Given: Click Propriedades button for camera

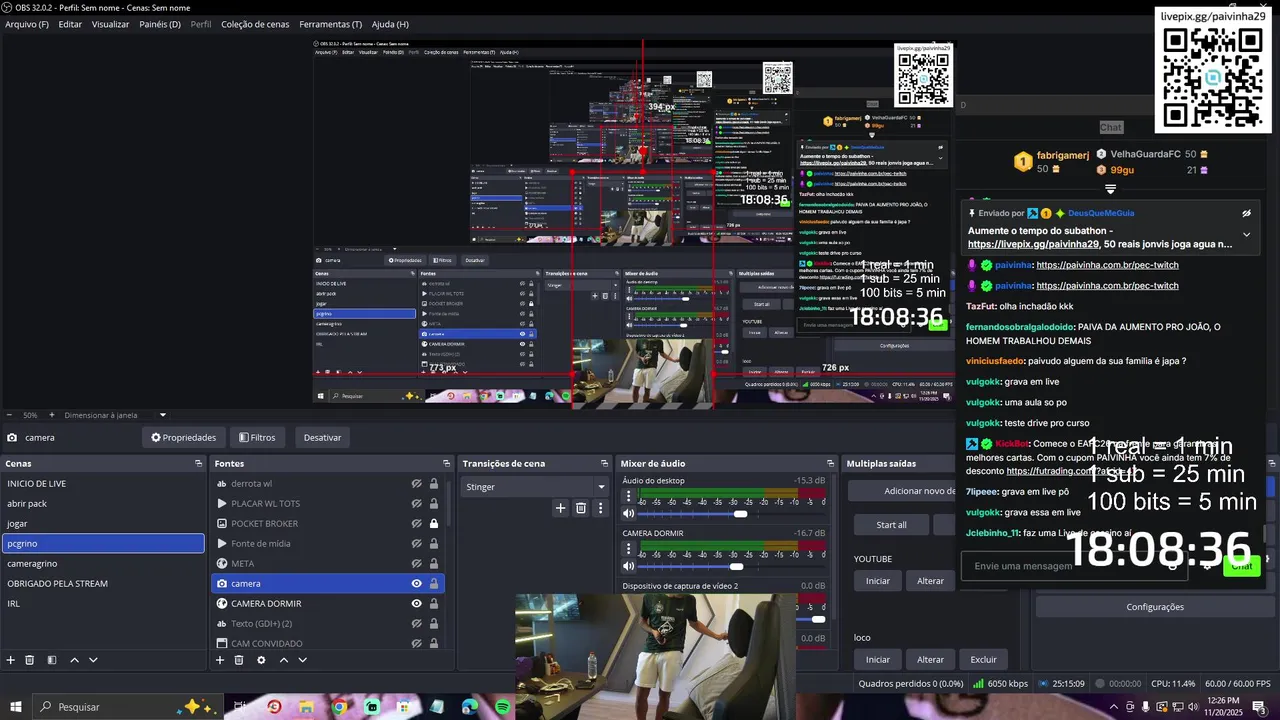Looking at the screenshot, I should (183, 437).
